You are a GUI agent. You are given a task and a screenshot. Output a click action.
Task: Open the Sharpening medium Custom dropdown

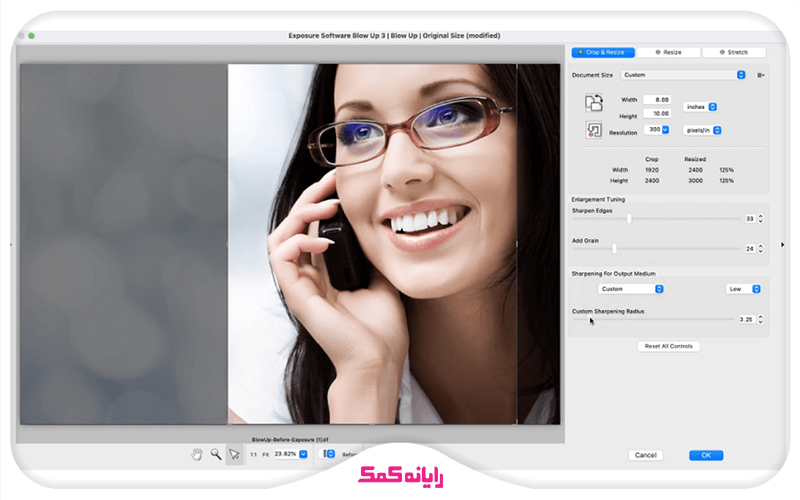pyautogui.click(x=631, y=289)
